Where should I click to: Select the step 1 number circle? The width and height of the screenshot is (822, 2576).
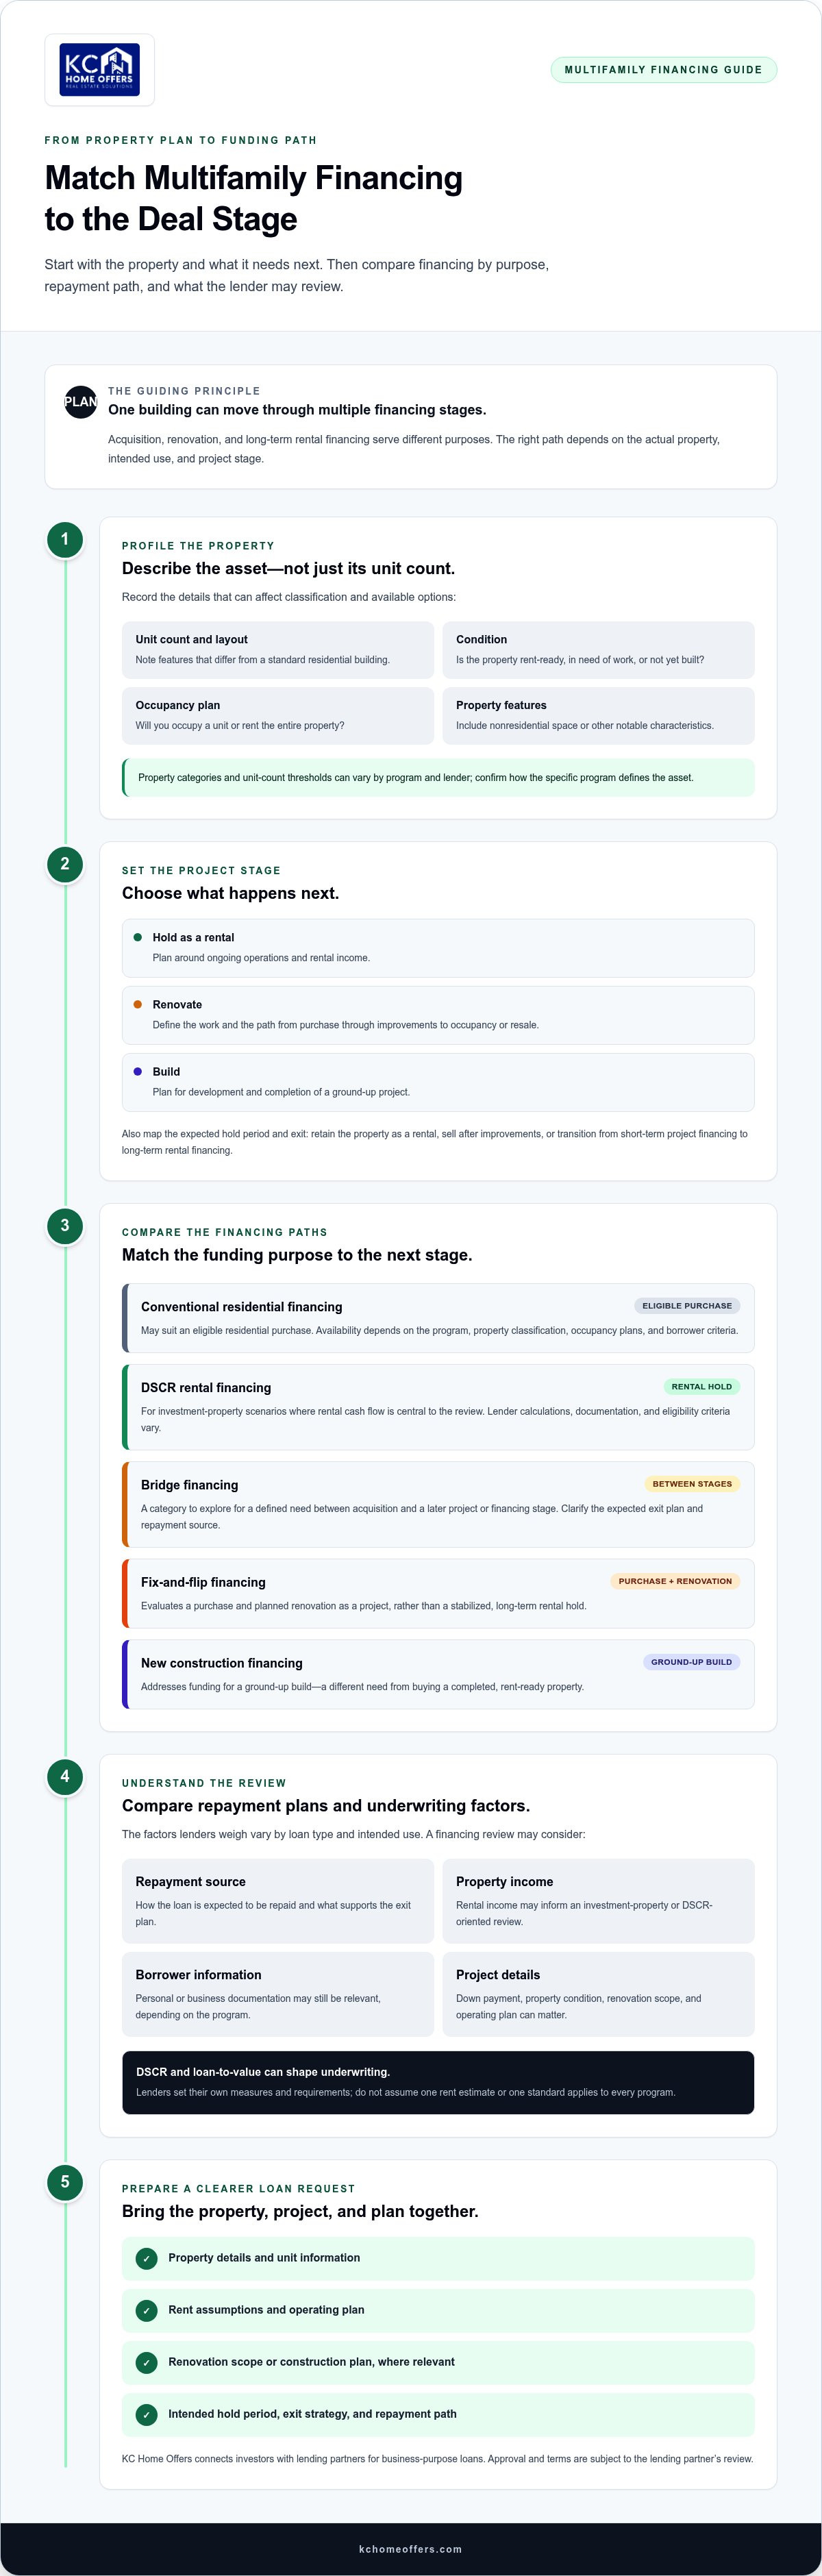tap(65, 539)
